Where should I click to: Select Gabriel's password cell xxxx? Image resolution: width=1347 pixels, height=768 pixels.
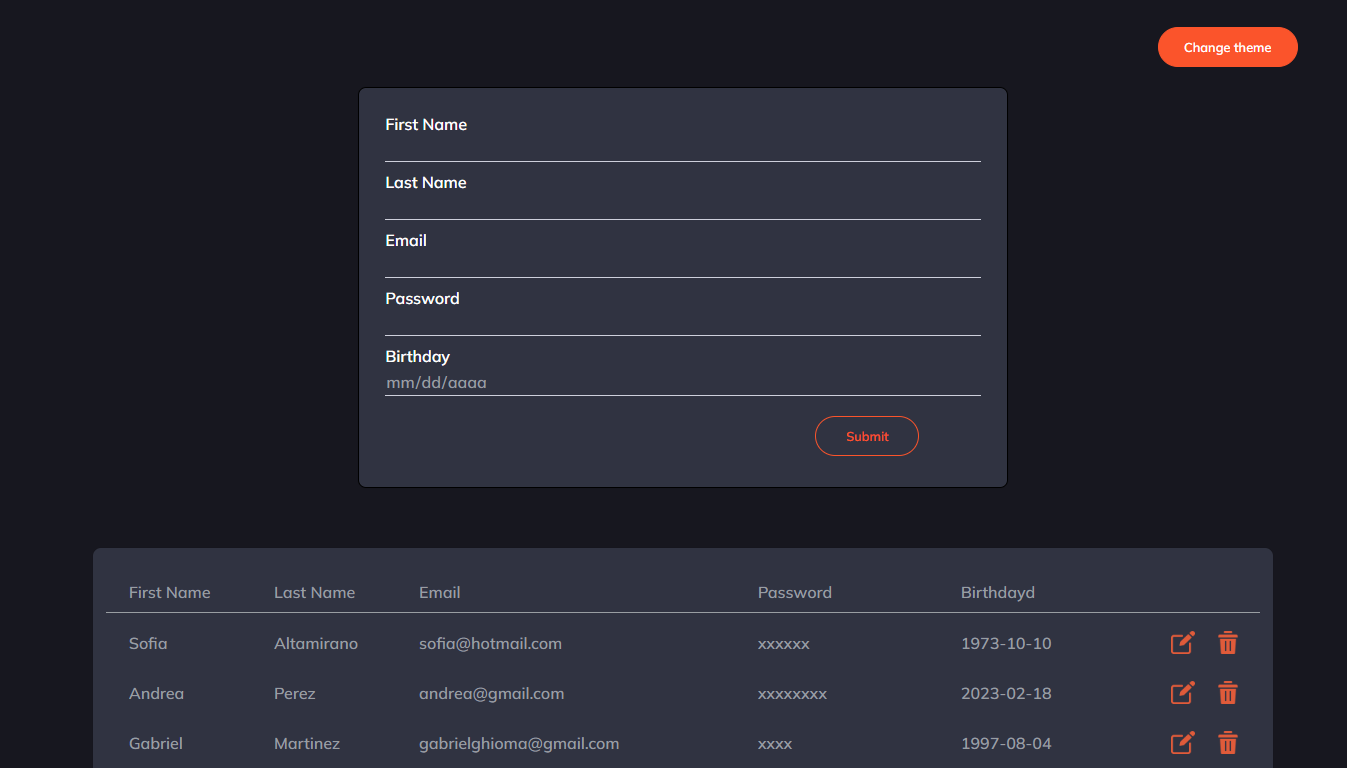(x=775, y=744)
